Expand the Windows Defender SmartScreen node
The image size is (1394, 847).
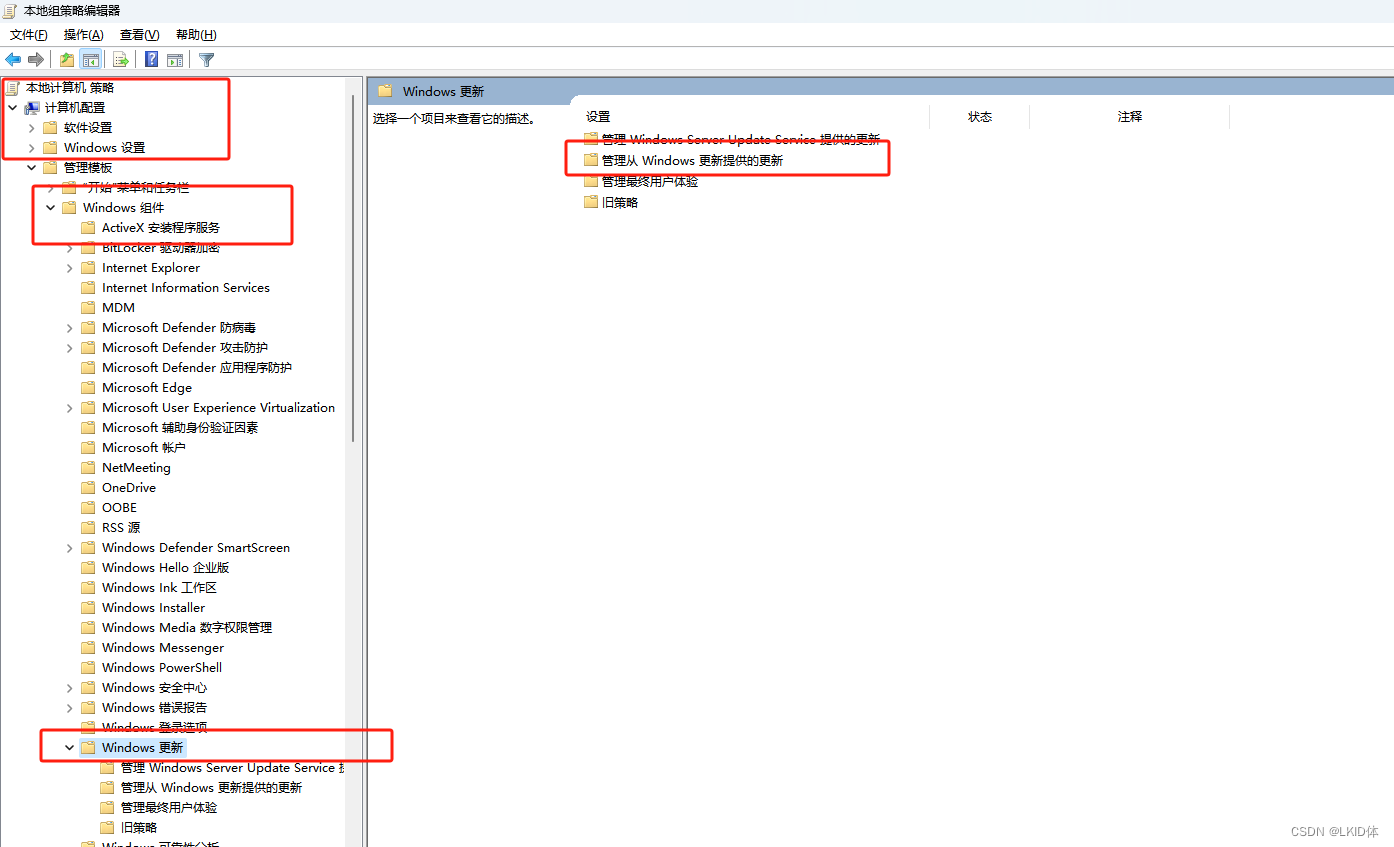69,548
